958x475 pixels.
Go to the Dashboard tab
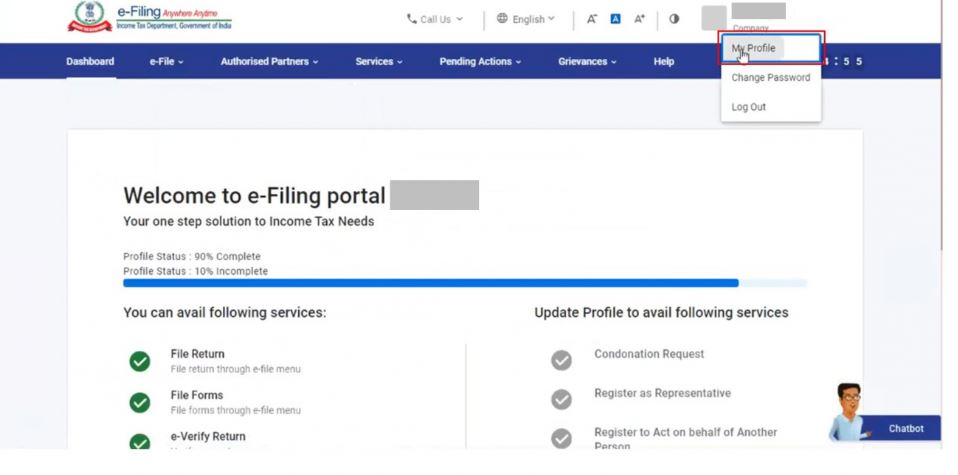pos(90,62)
